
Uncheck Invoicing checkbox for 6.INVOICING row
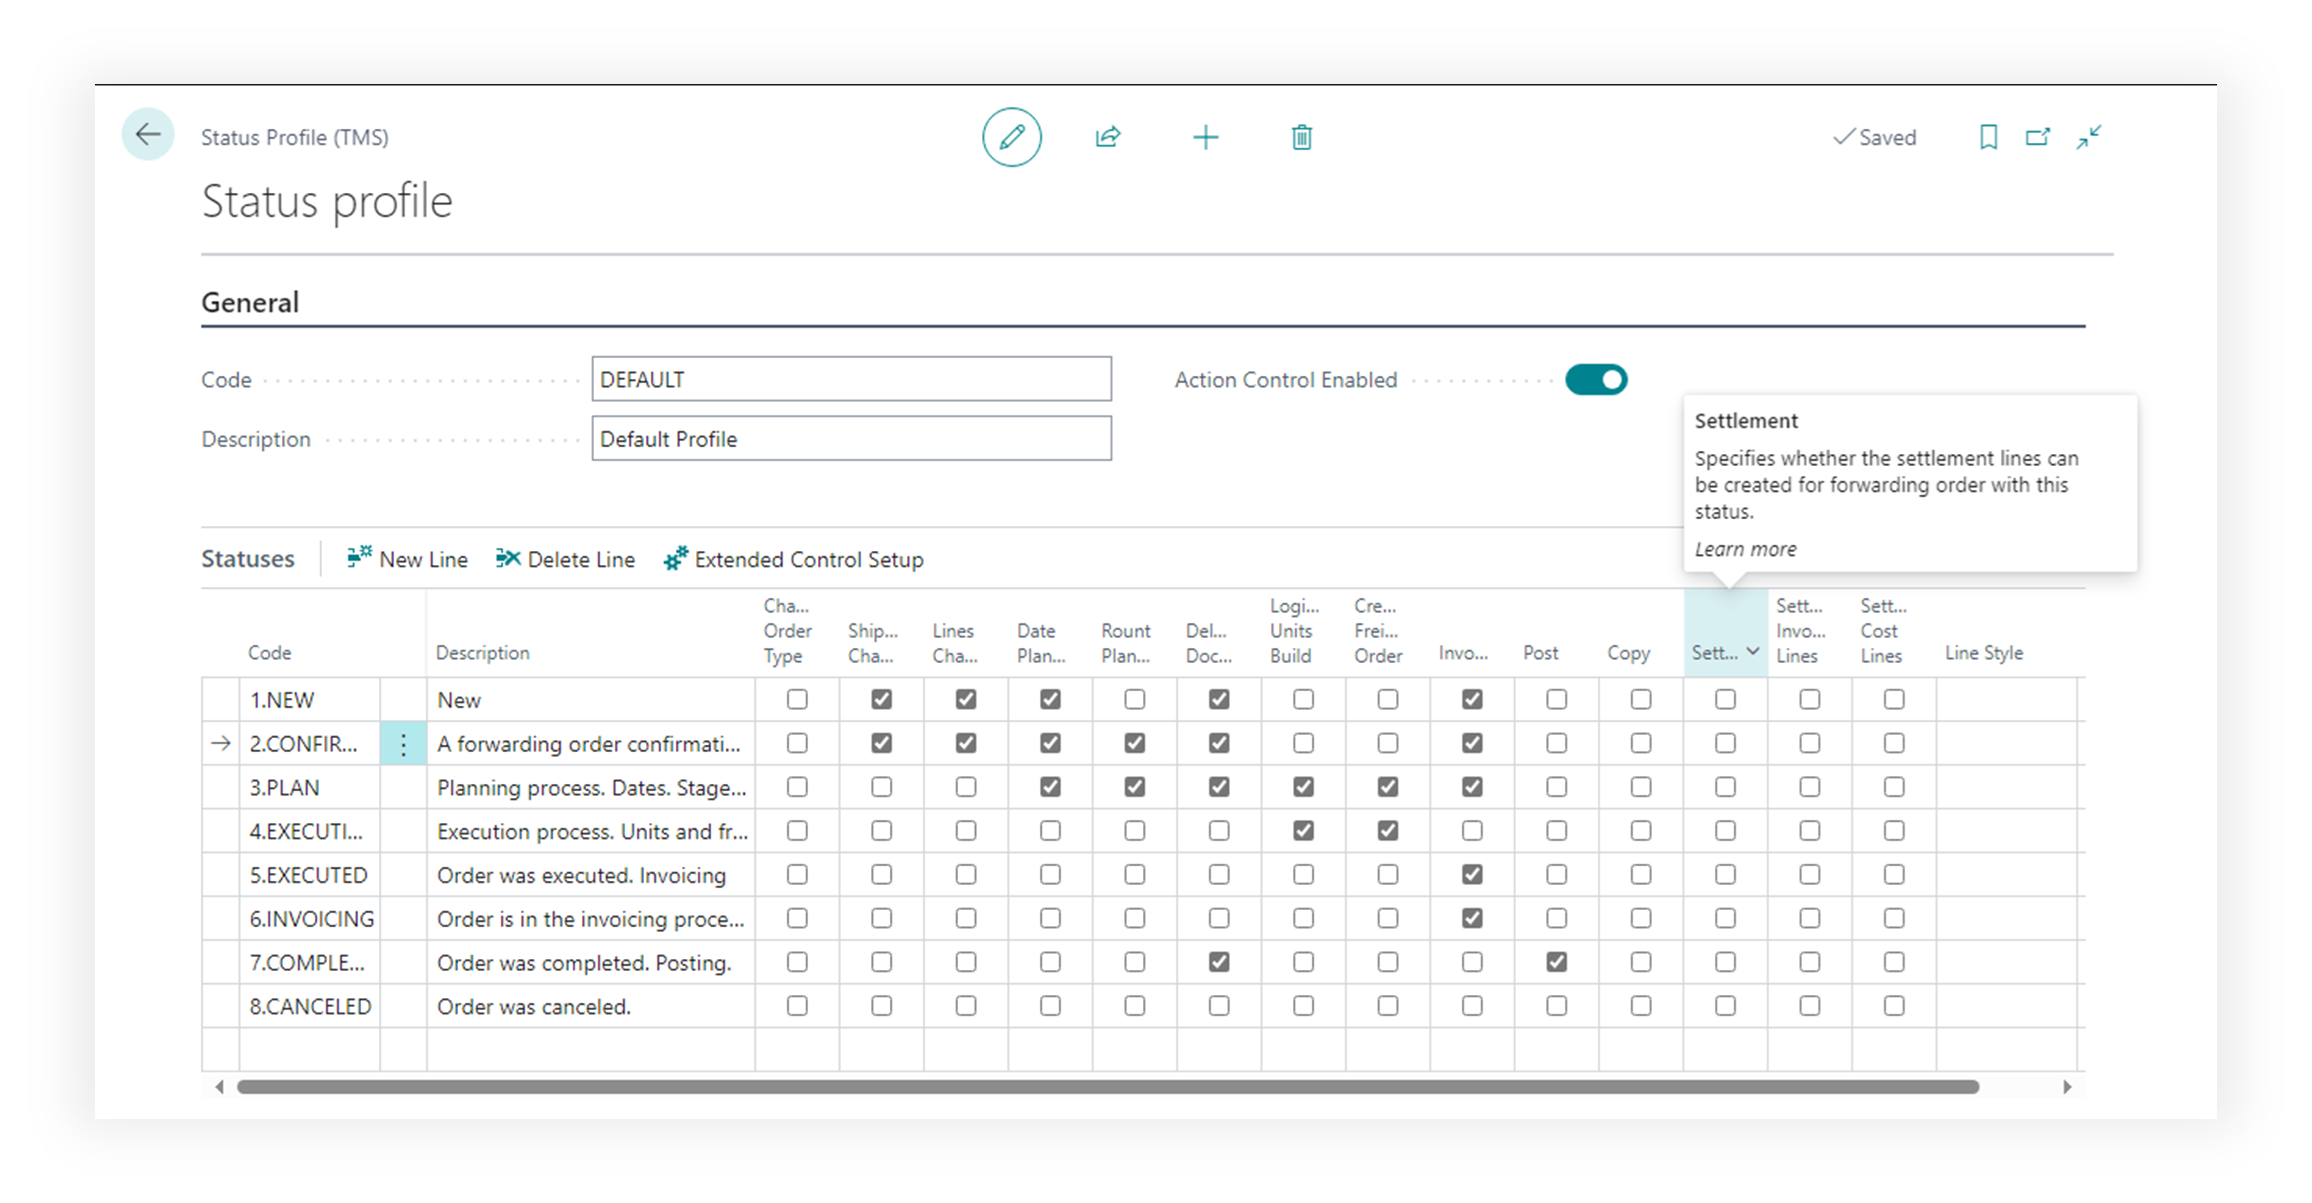1472,918
